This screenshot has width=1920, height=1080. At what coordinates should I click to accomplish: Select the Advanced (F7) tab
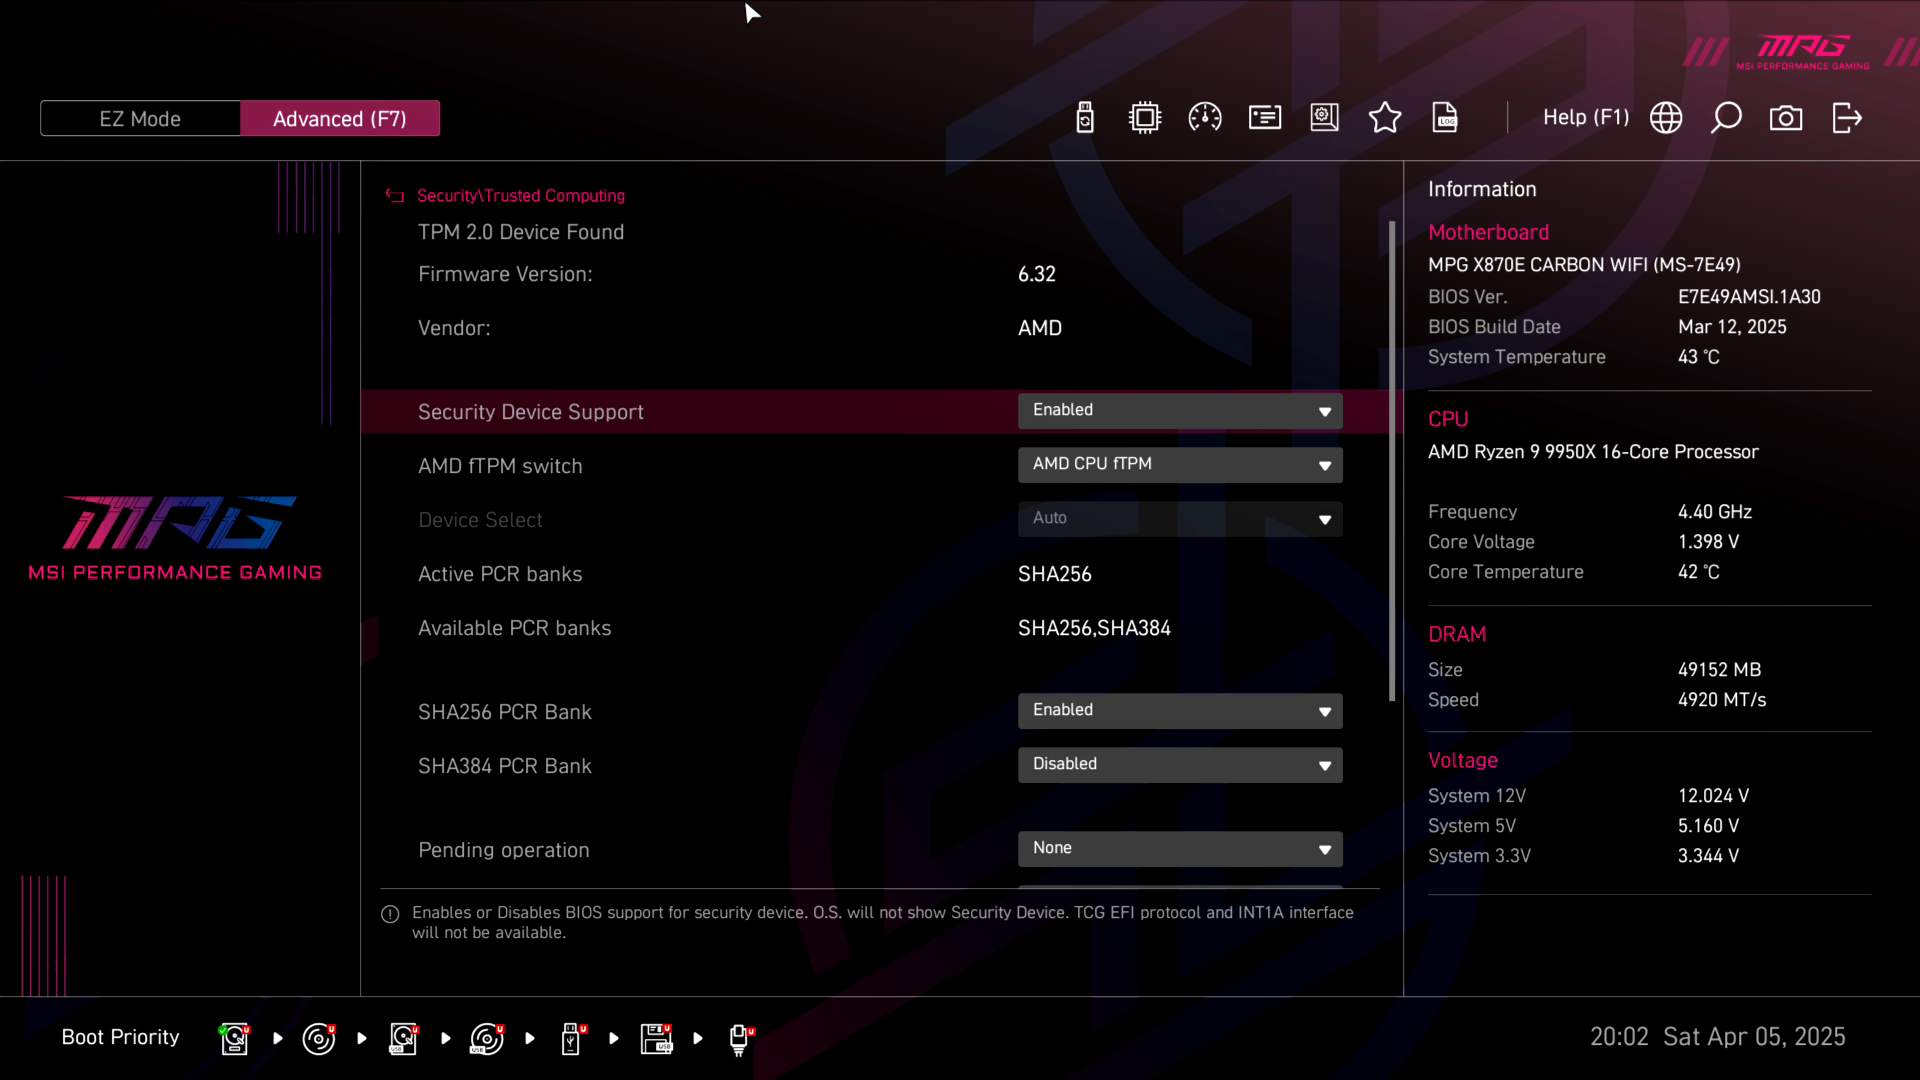click(340, 118)
